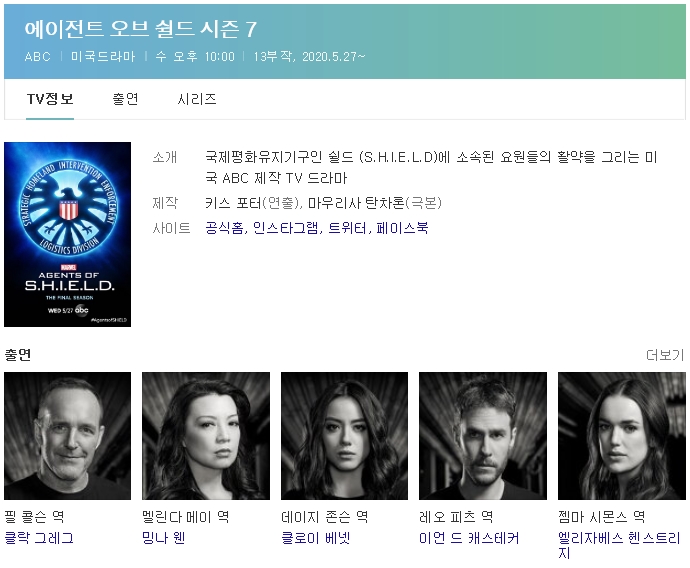Open actor 밍나 웬 profile link

pos(164,538)
